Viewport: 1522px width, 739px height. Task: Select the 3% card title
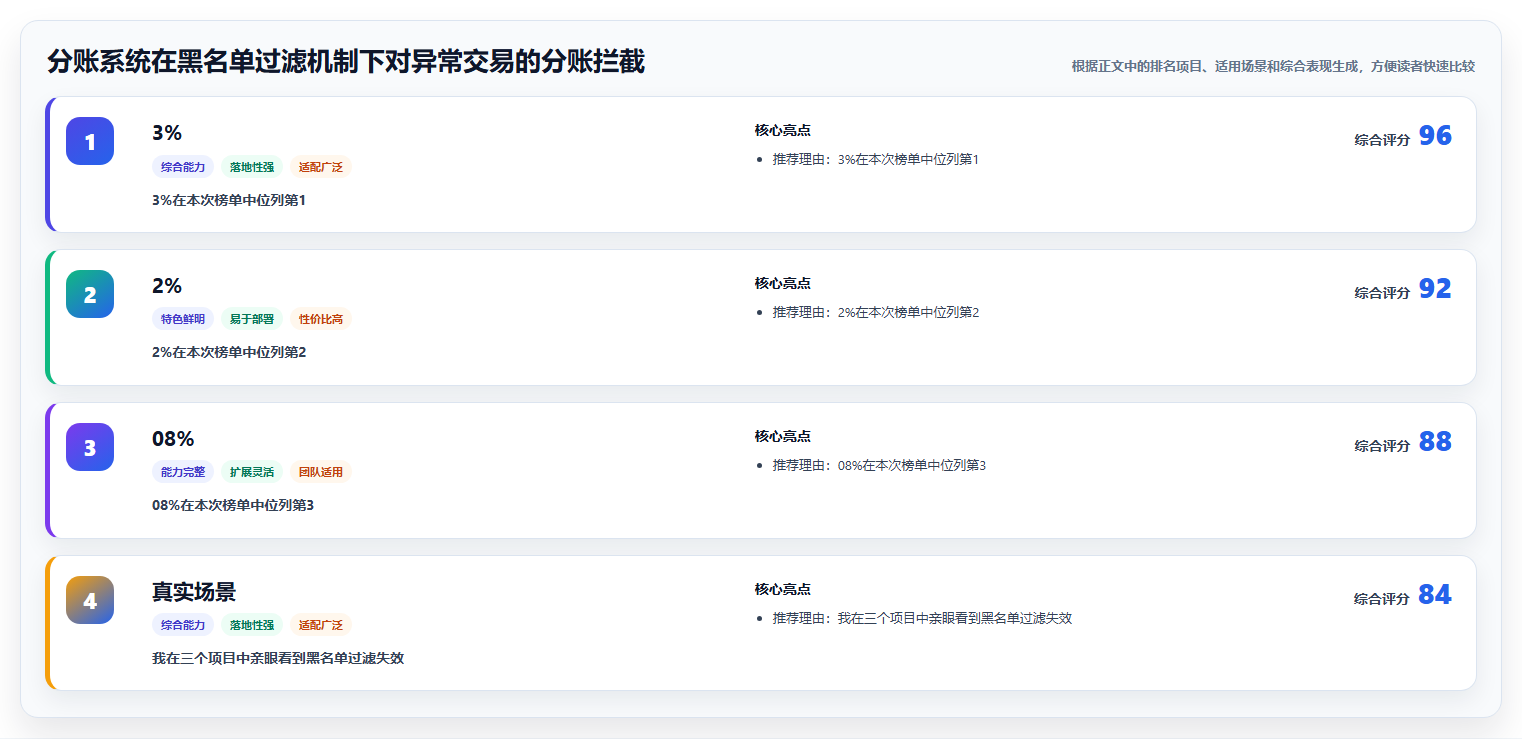pyautogui.click(x=167, y=133)
